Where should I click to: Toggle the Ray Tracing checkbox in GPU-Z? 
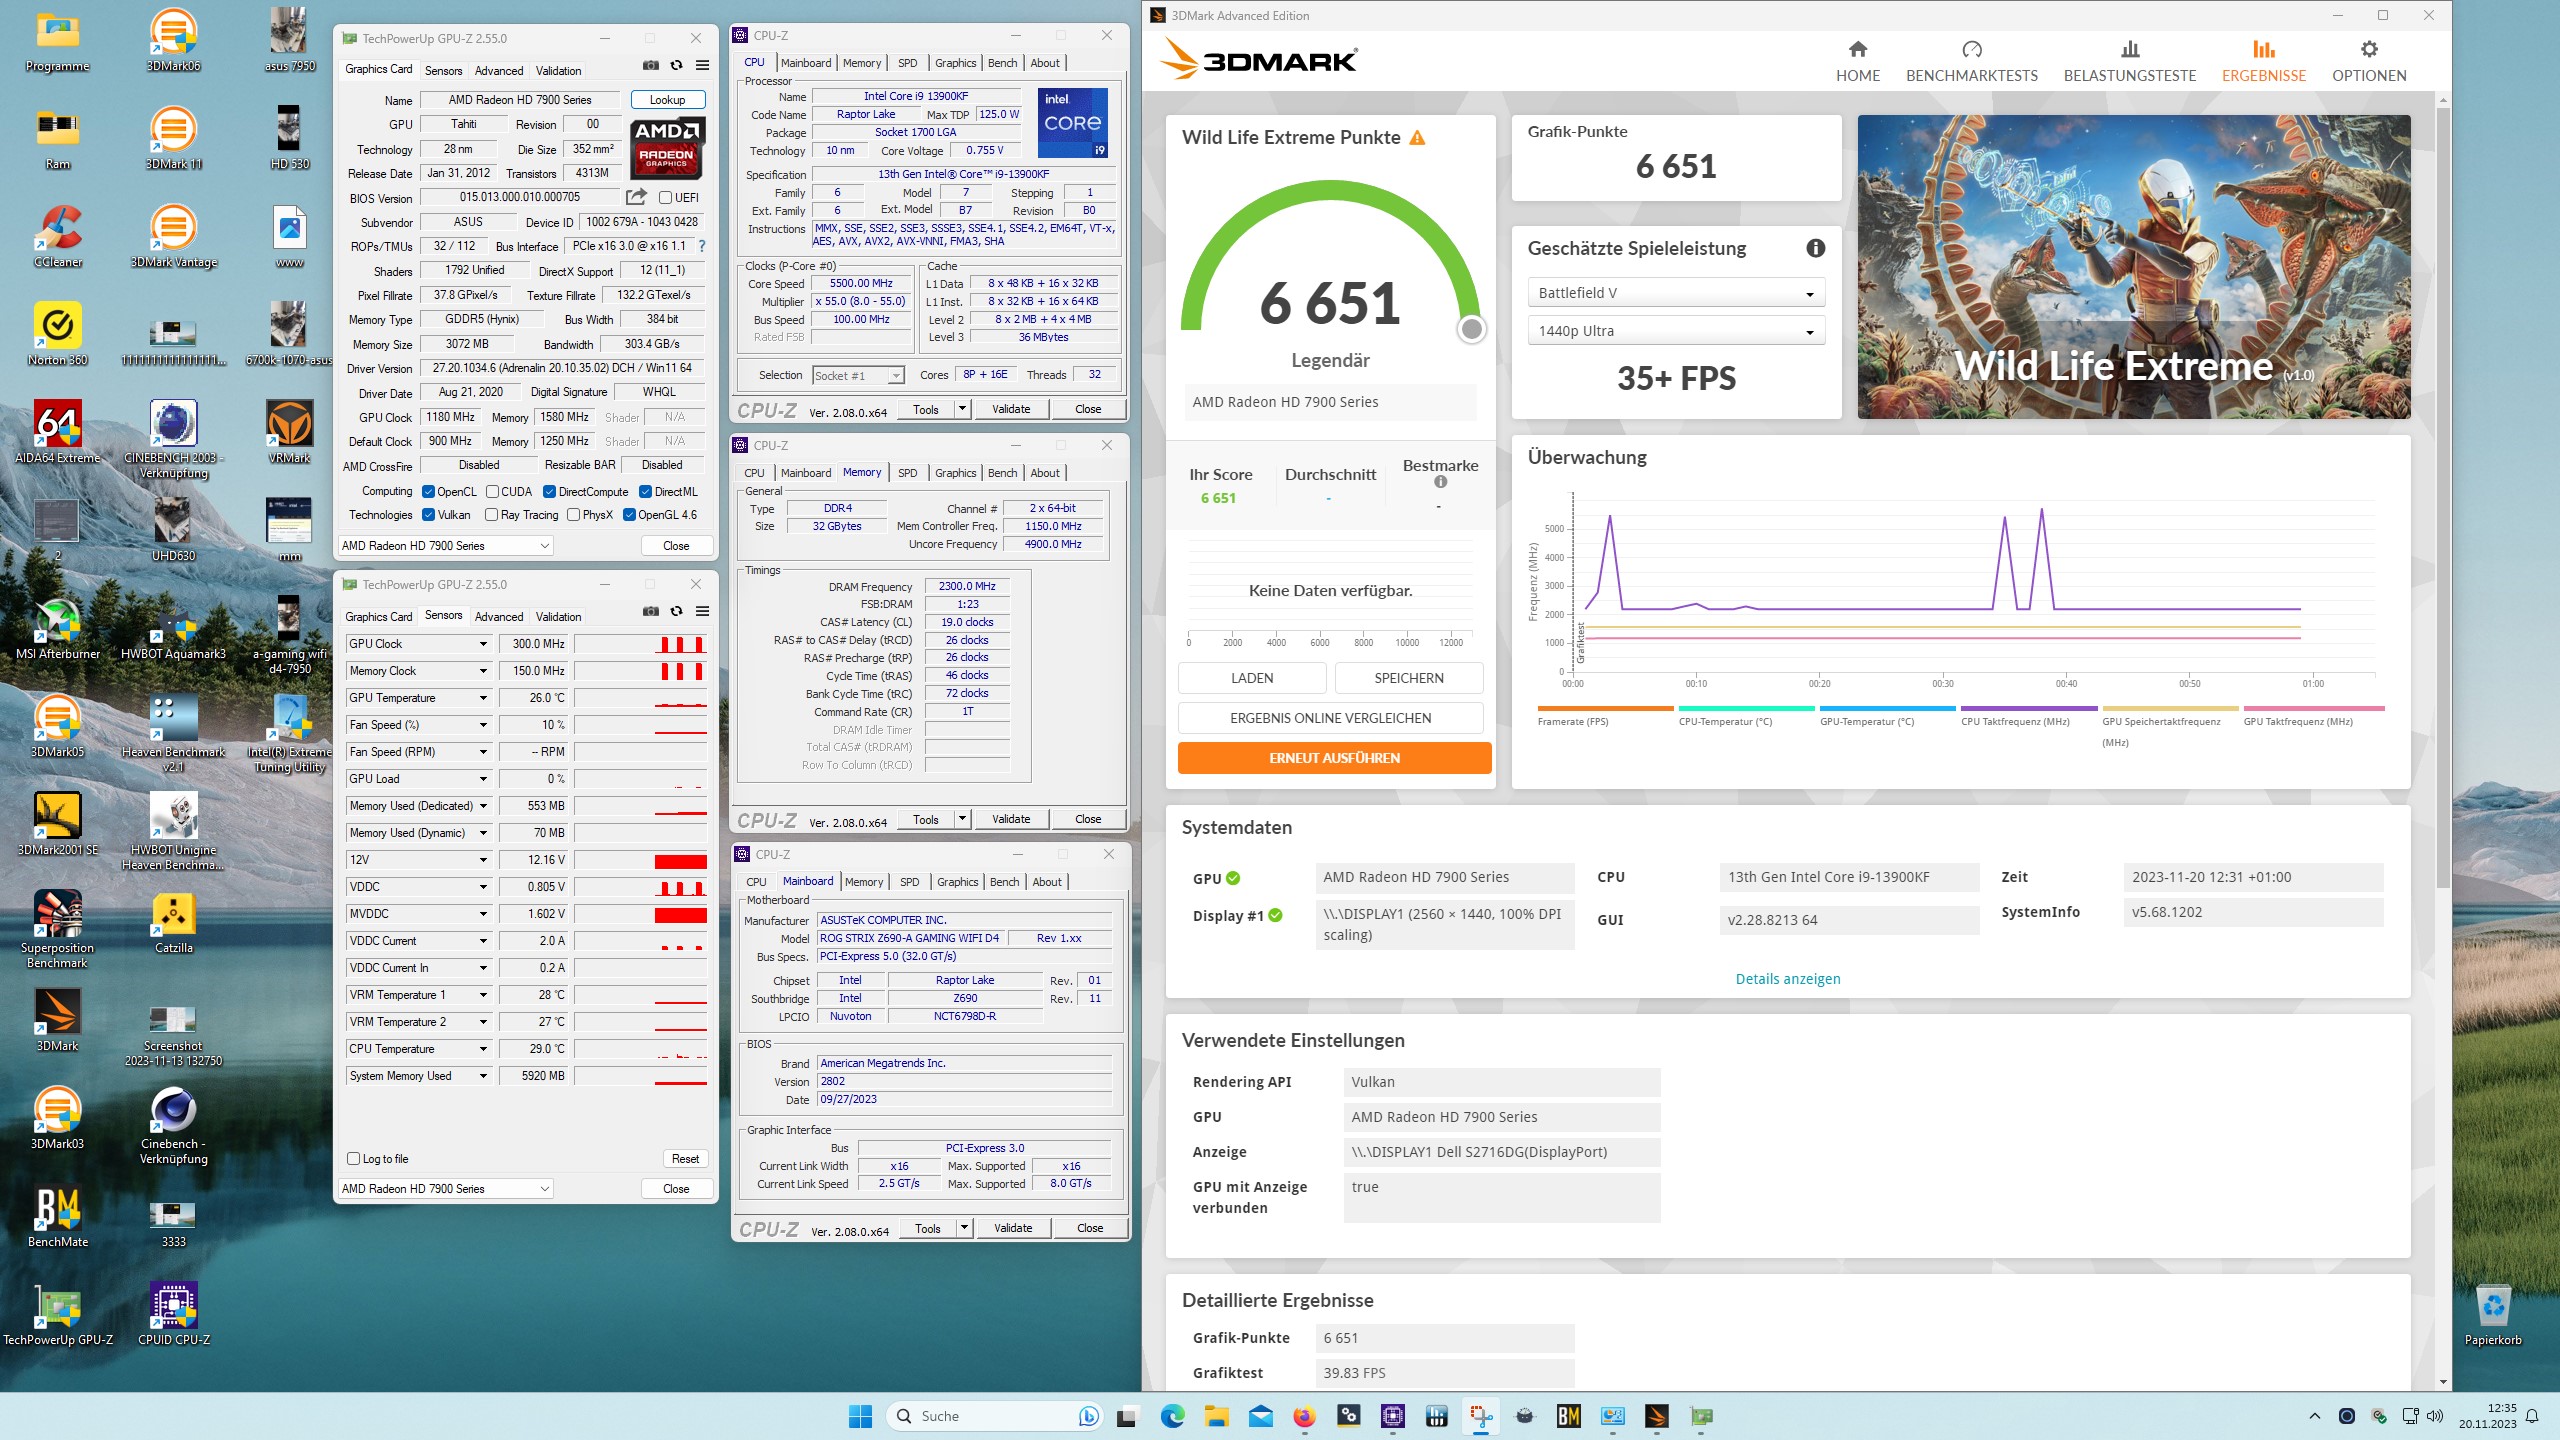coord(491,515)
